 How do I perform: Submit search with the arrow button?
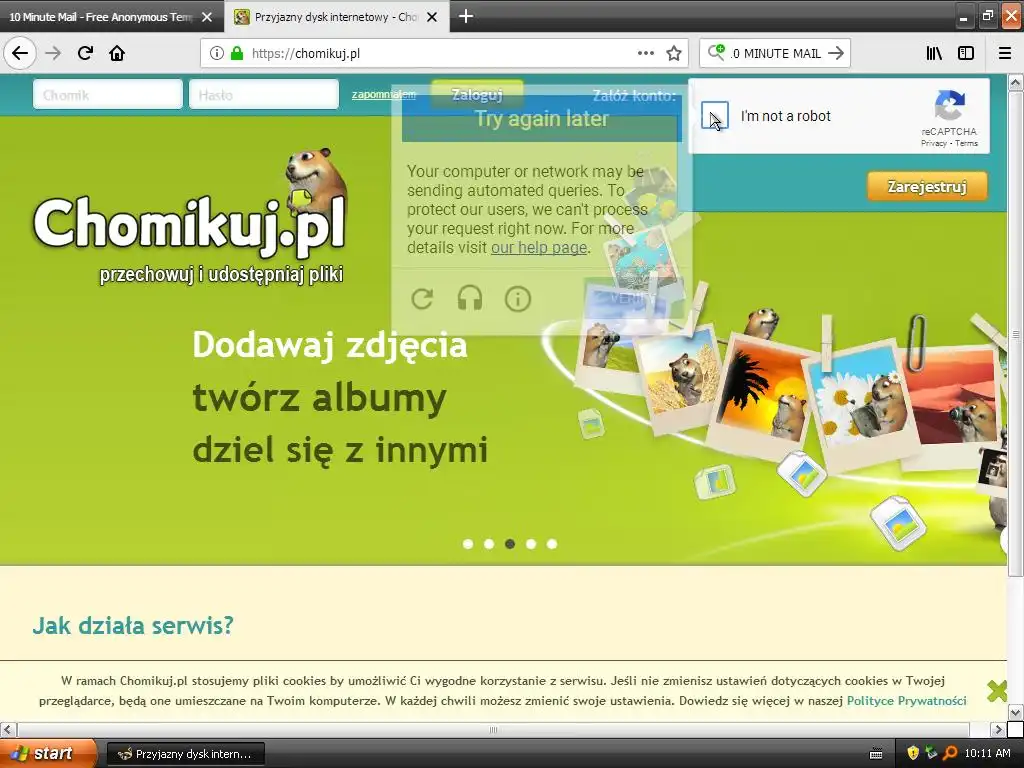836,53
